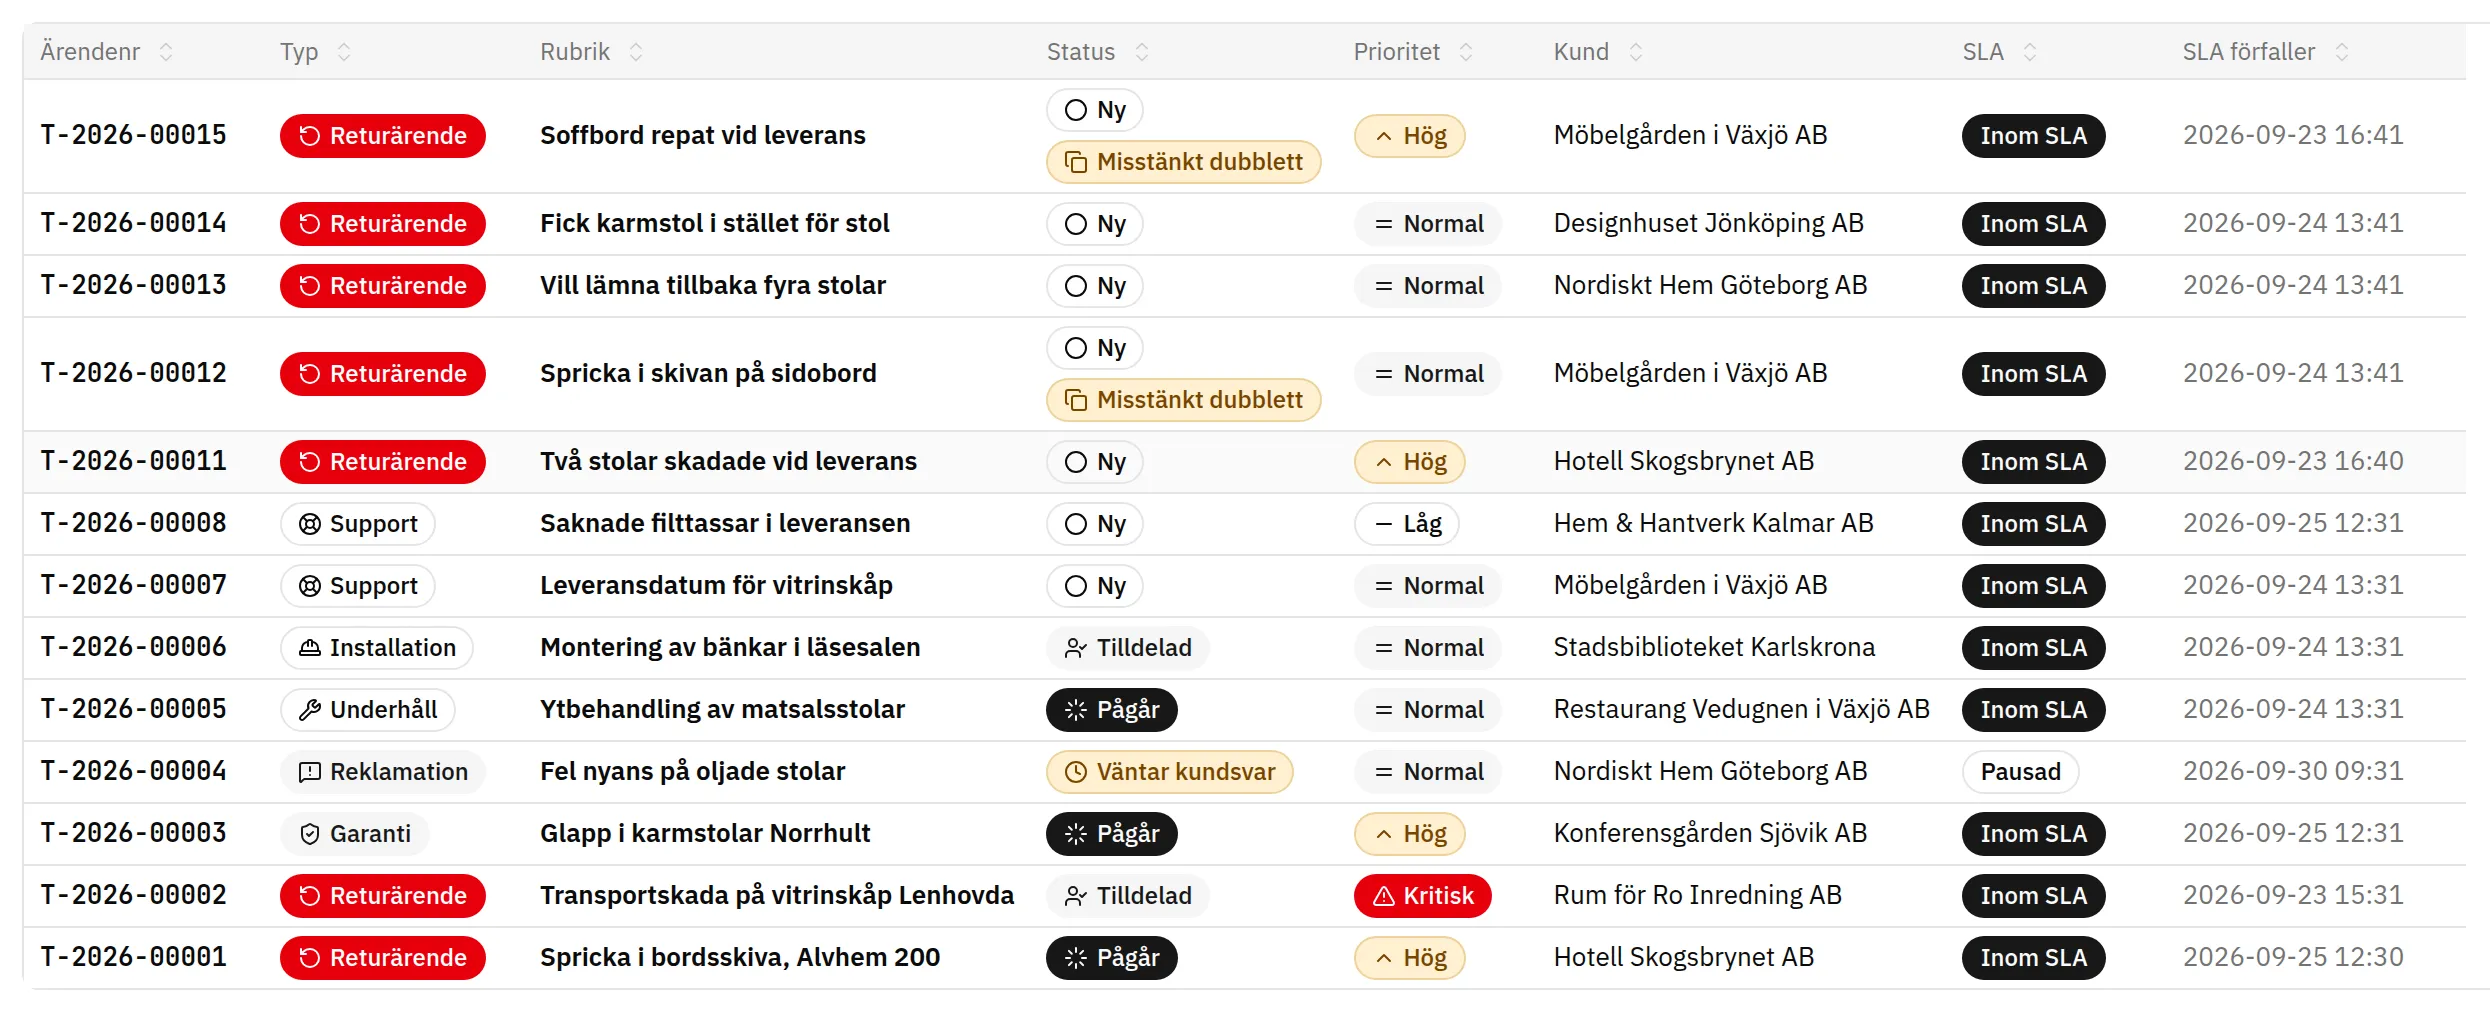Click Tilldelad status for Montering row

click(x=1128, y=648)
